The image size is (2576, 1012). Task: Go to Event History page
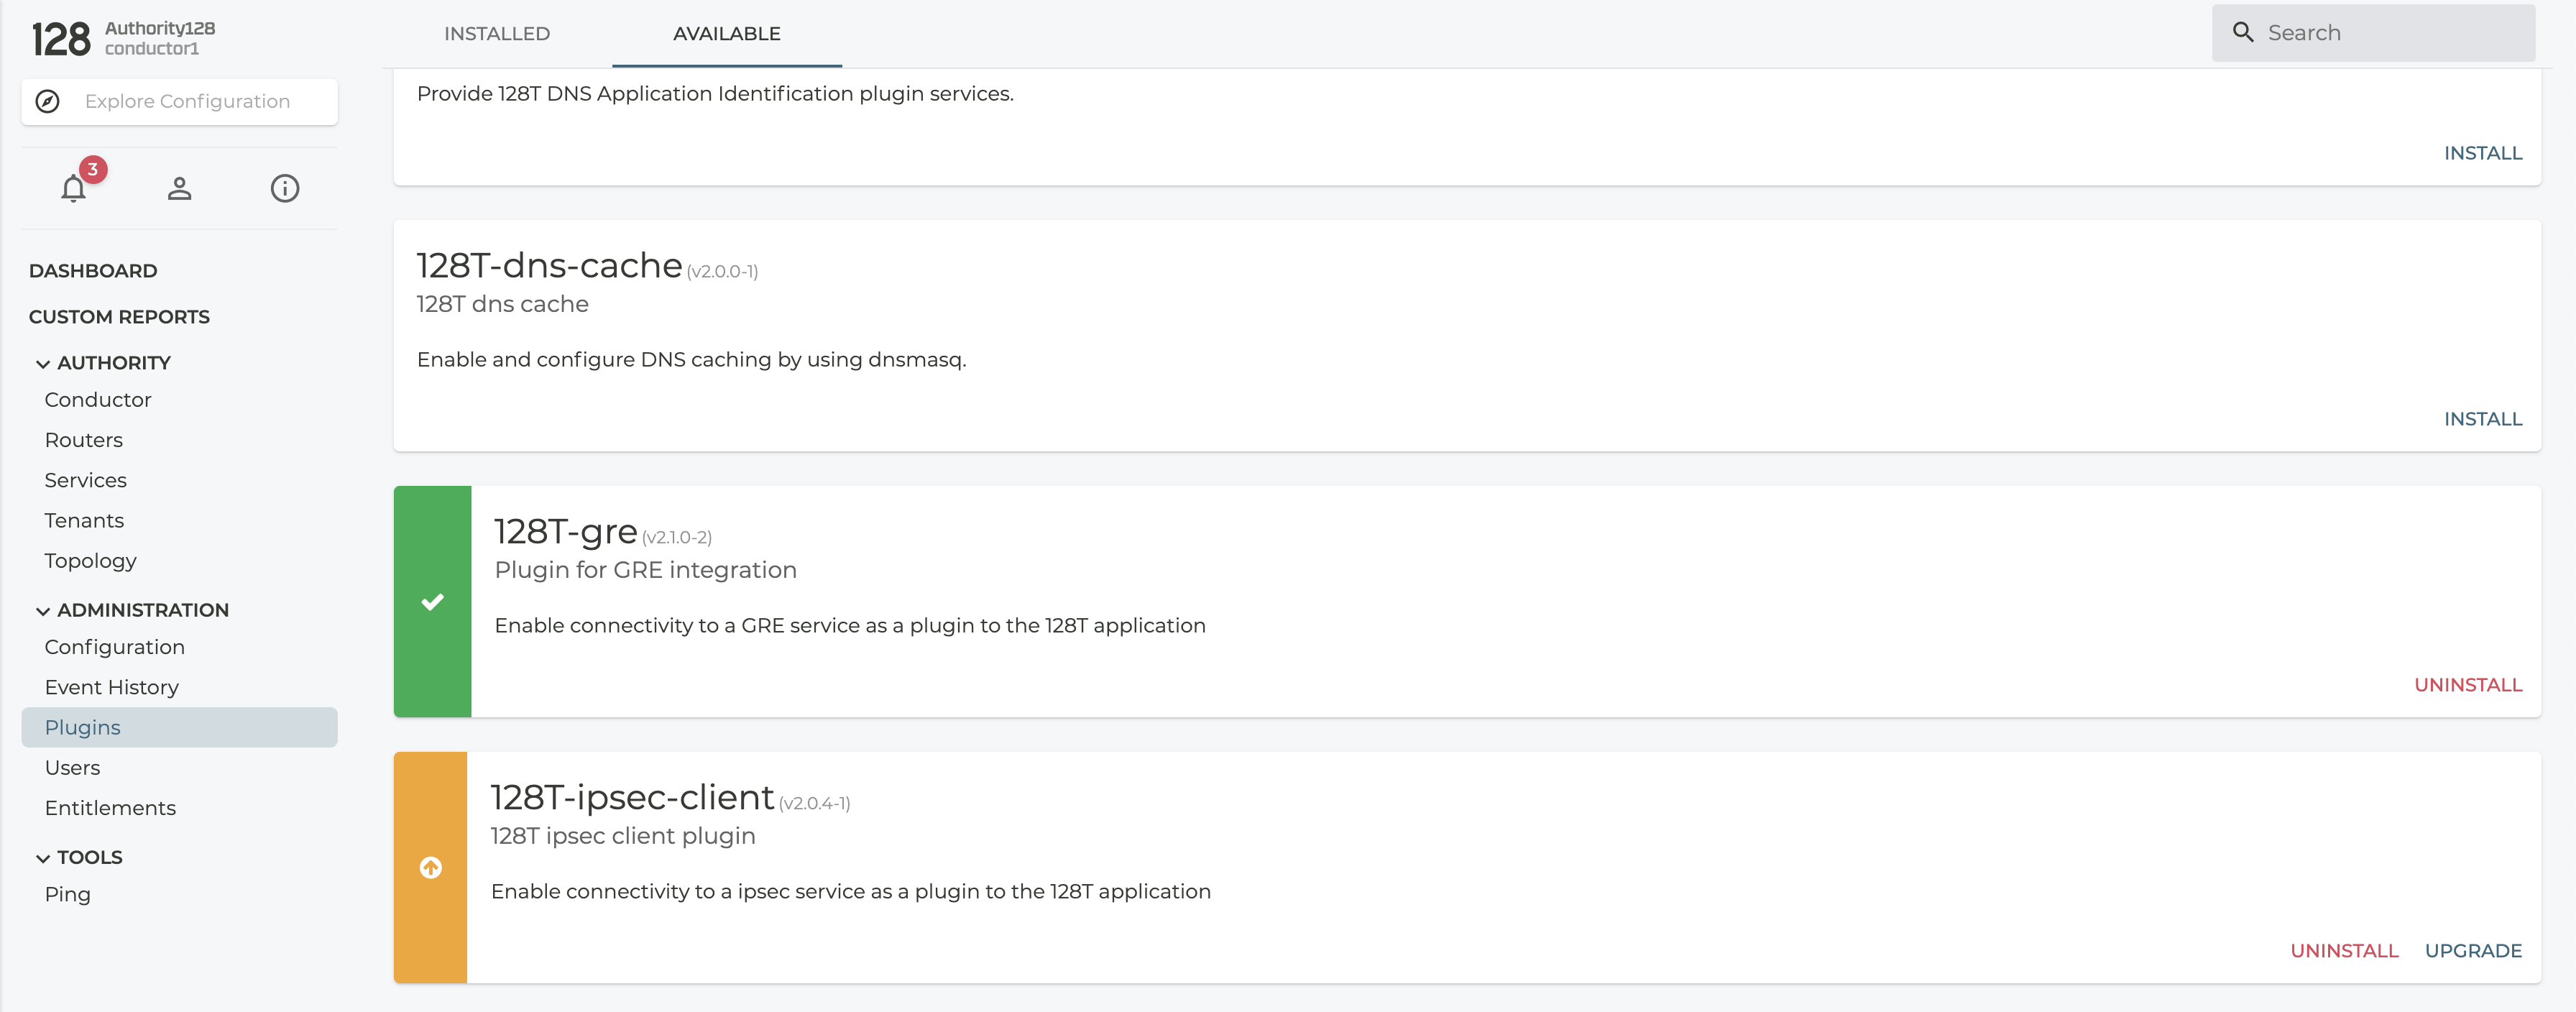pos(112,687)
